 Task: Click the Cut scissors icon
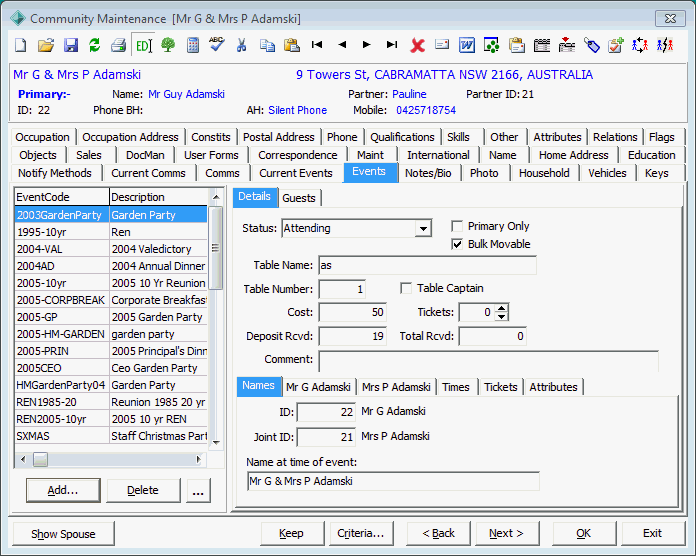click(241, 45)
